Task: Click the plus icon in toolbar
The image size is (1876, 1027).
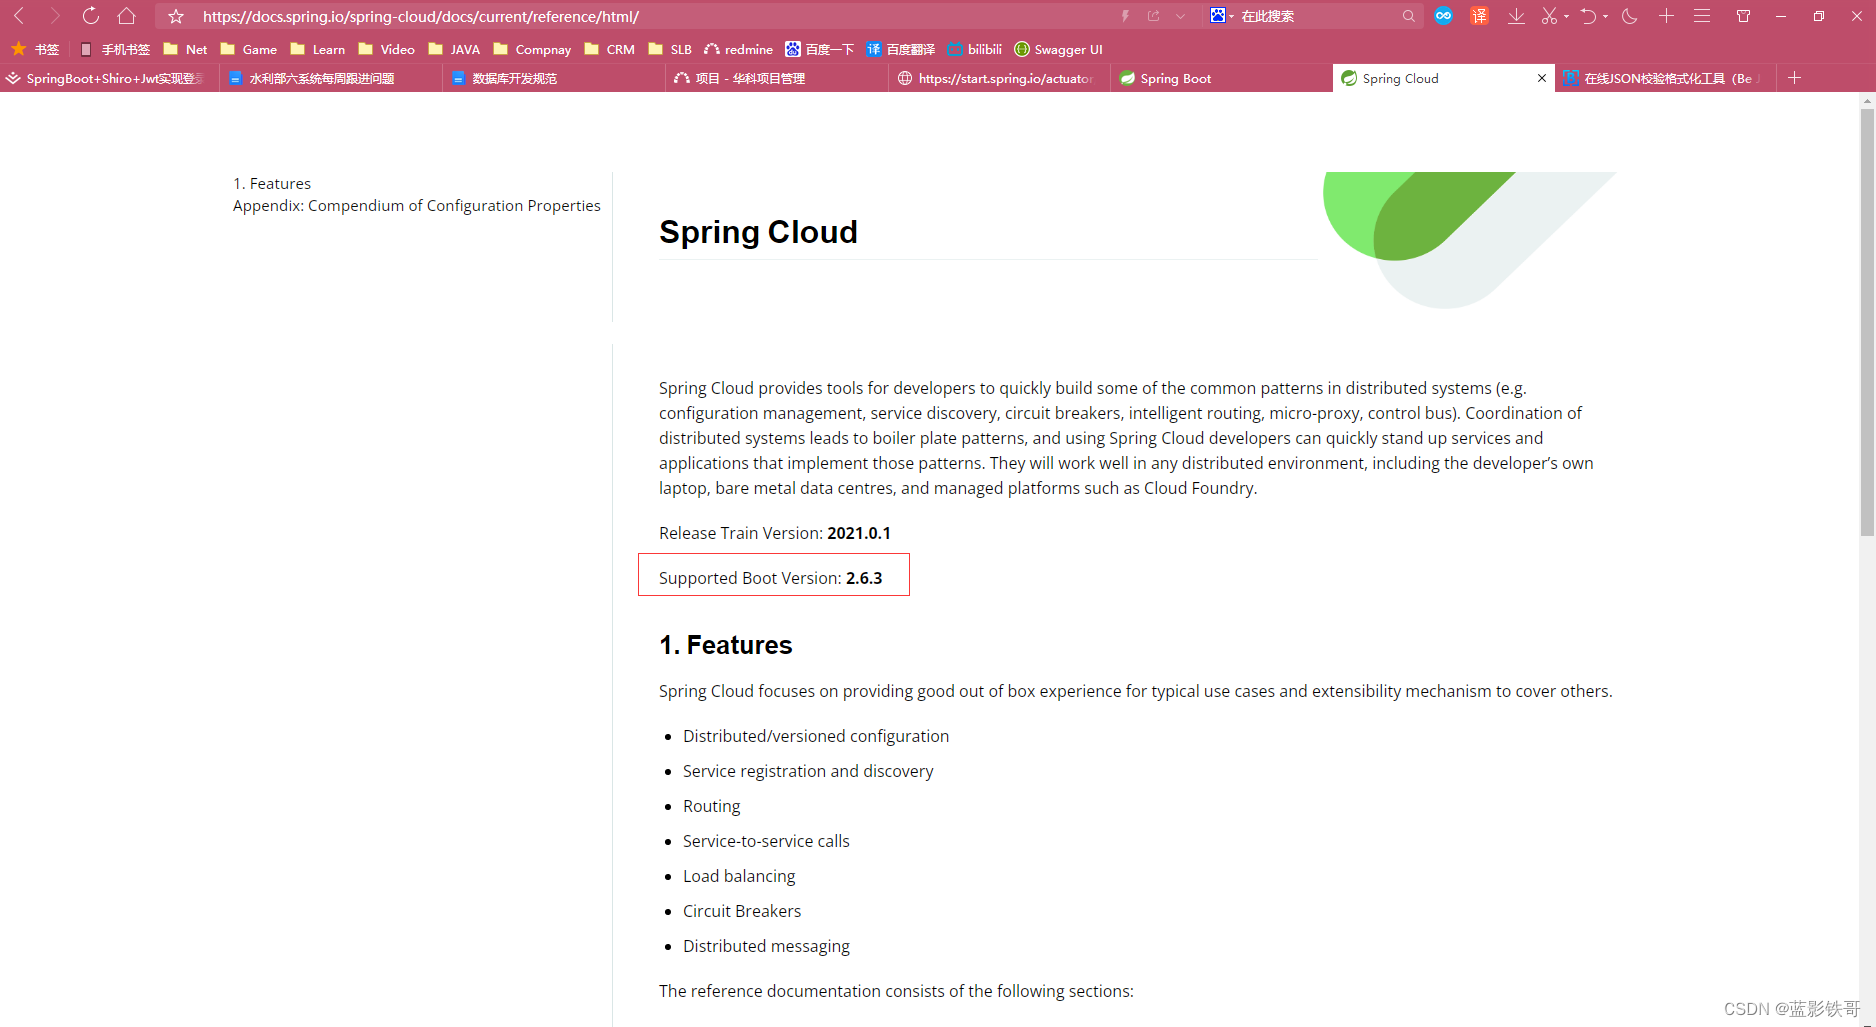Action: [1666, 16]
